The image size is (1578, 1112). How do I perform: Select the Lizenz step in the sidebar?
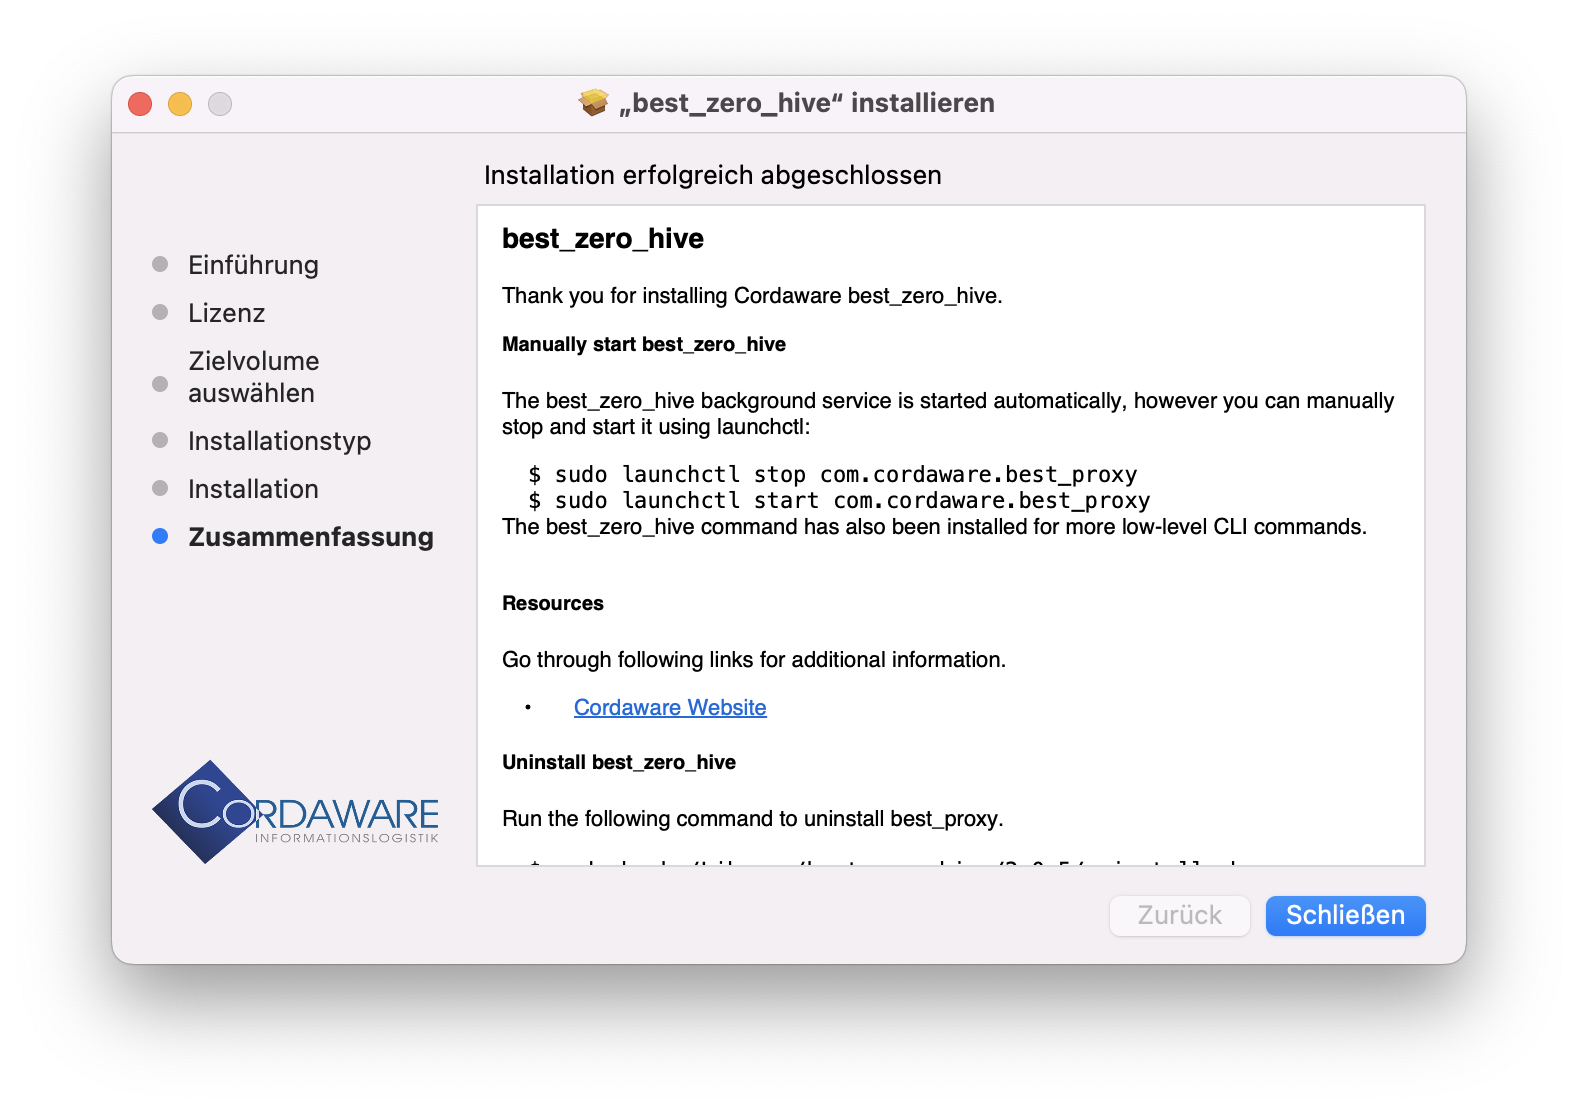click(226, 313)
